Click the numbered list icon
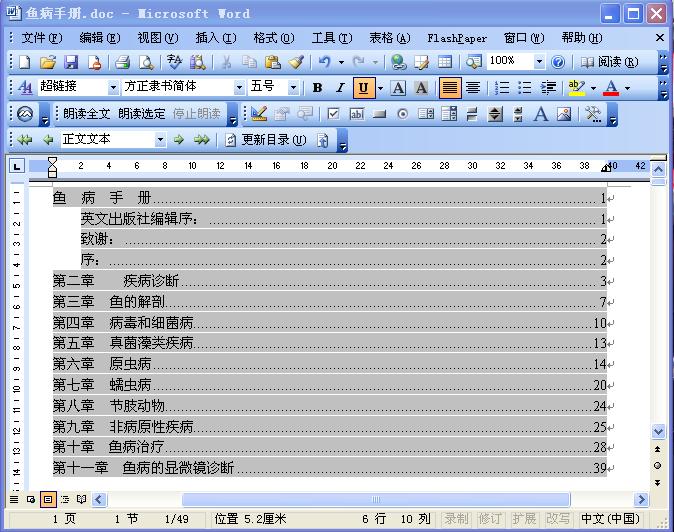The image size is (674, 532). 502,88
